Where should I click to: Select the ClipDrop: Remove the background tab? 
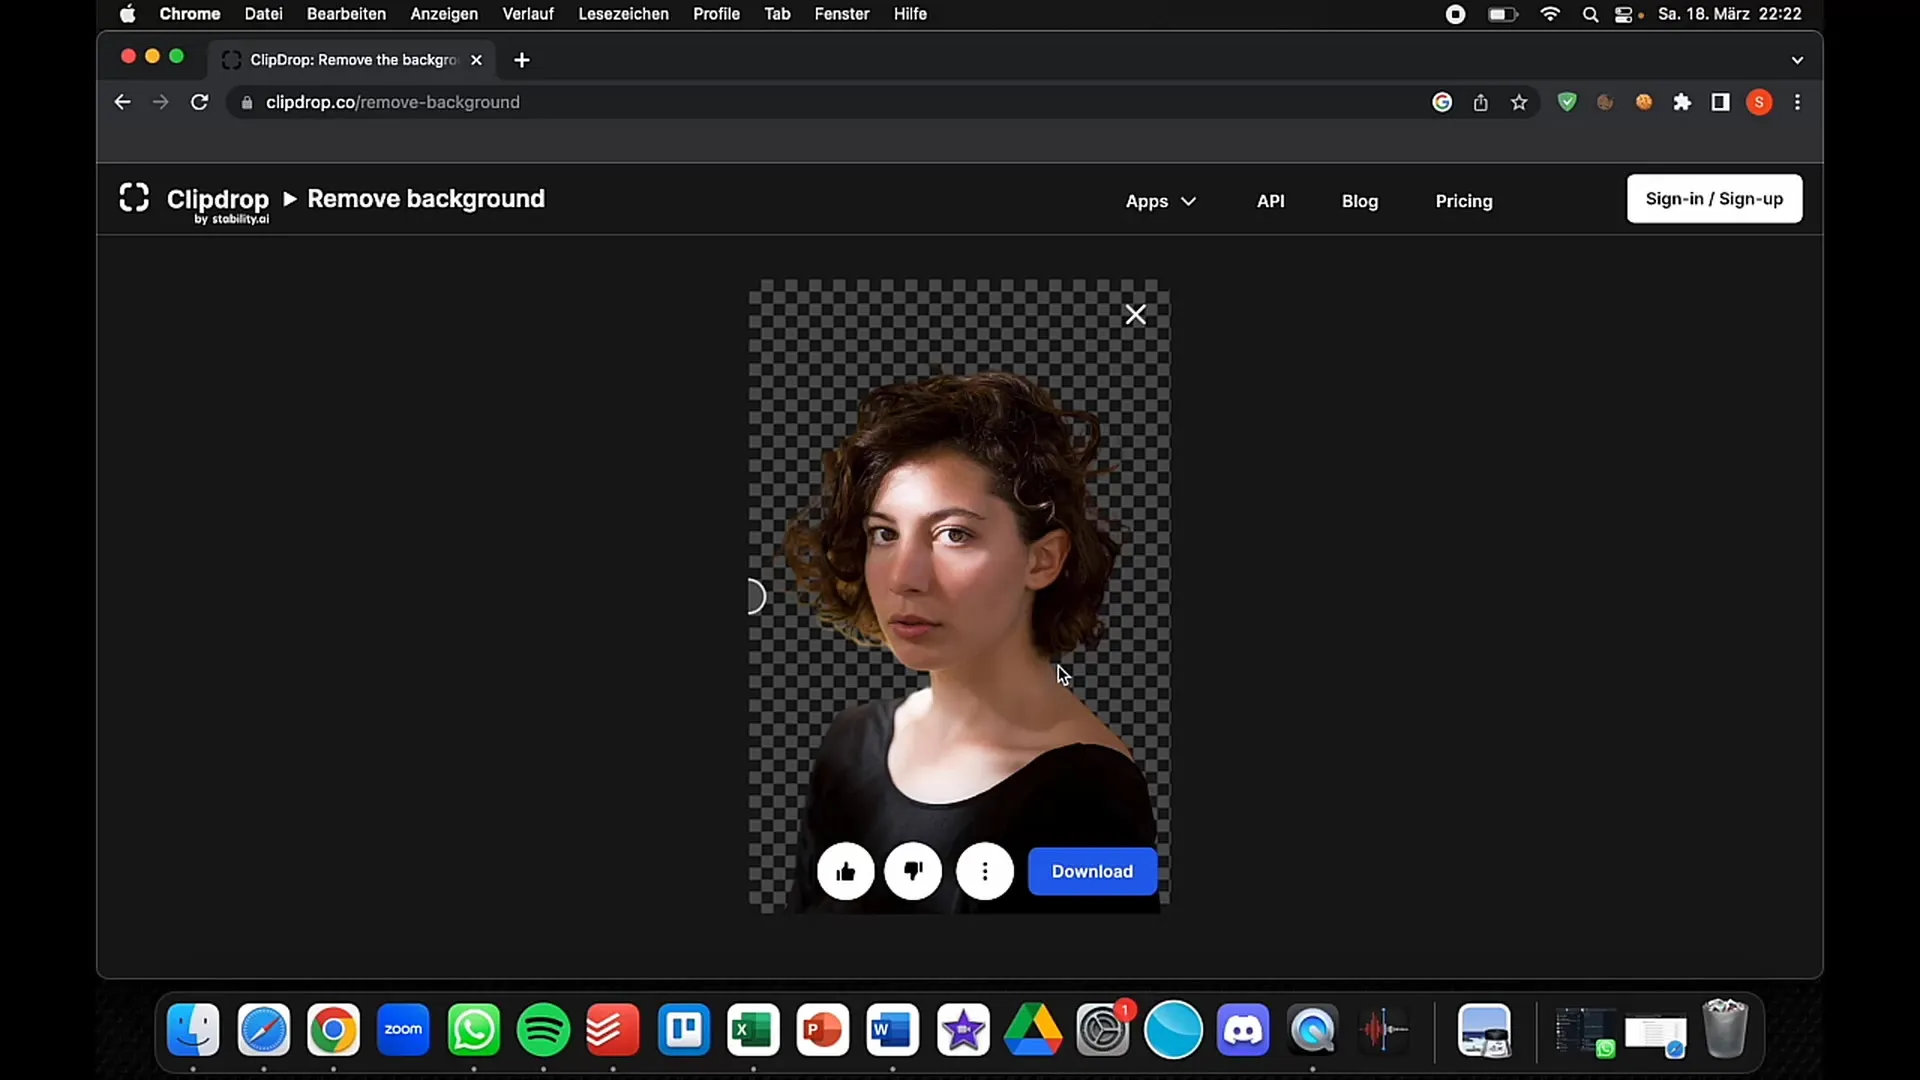click(351, 60)
